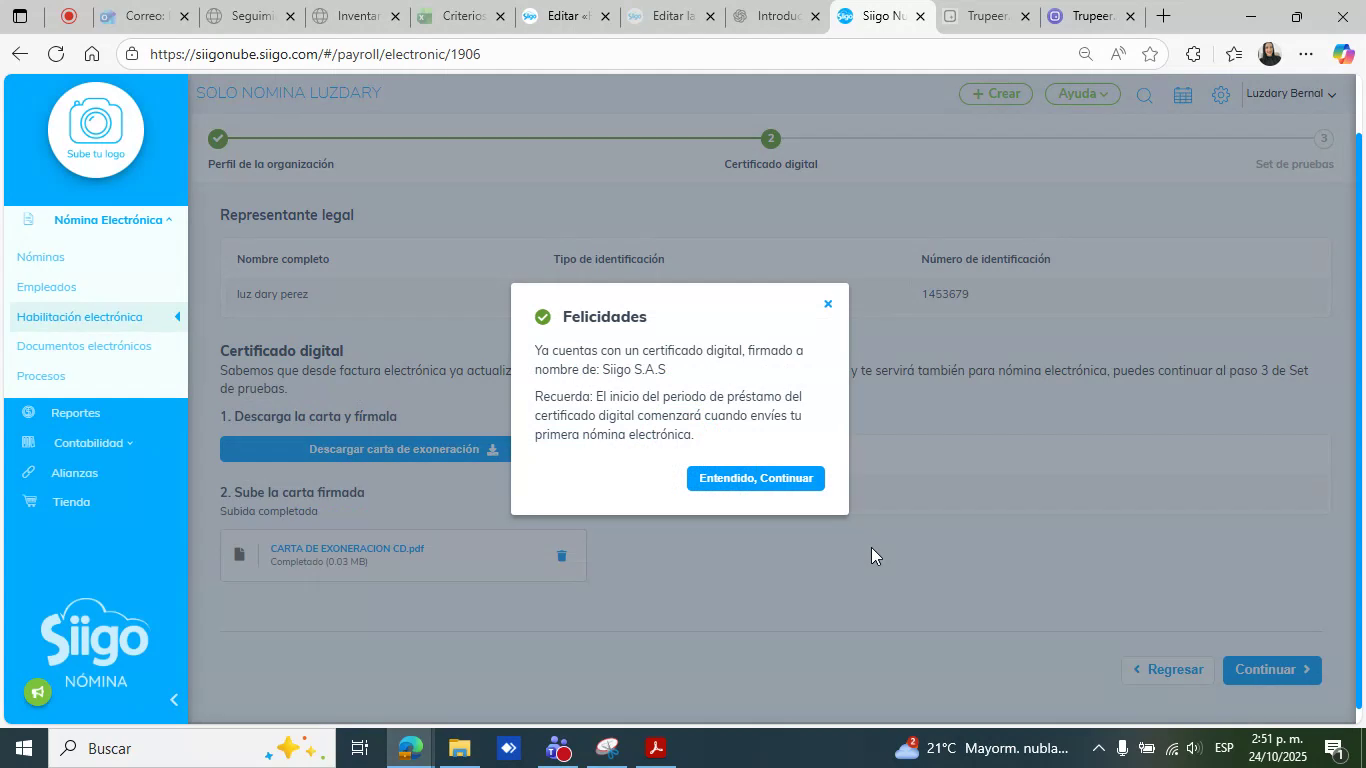Collapse Nómina Electrónica menu section
Image resolution: width=1366 pixels, height=768 pixels.
click(113, 219)
